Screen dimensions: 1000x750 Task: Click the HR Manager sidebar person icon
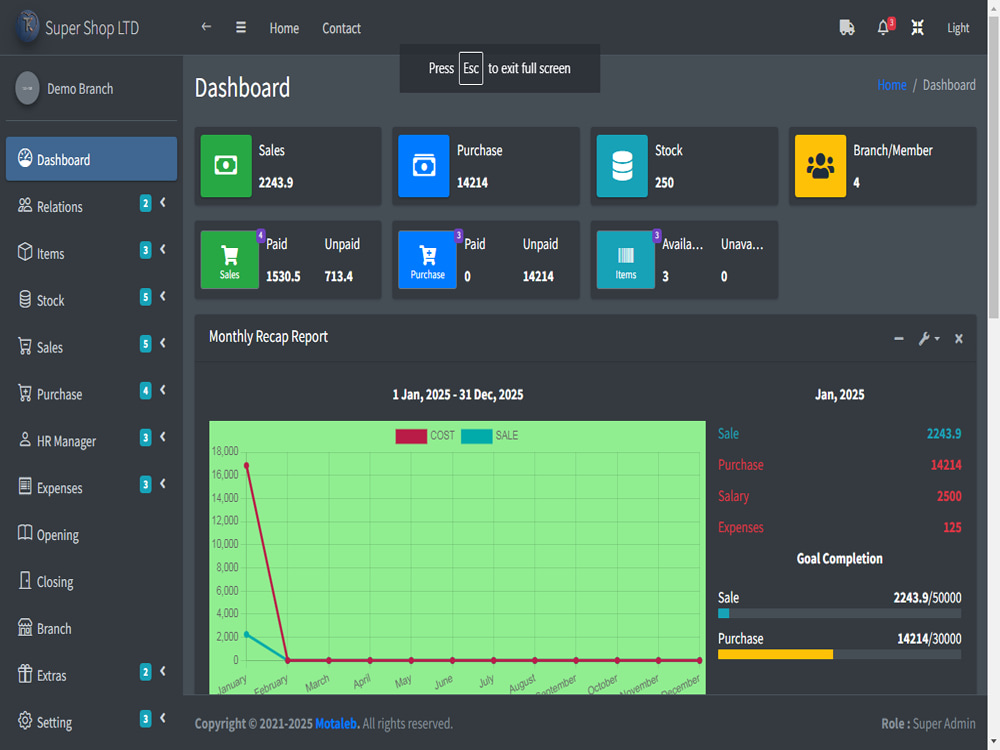[25, 440]
